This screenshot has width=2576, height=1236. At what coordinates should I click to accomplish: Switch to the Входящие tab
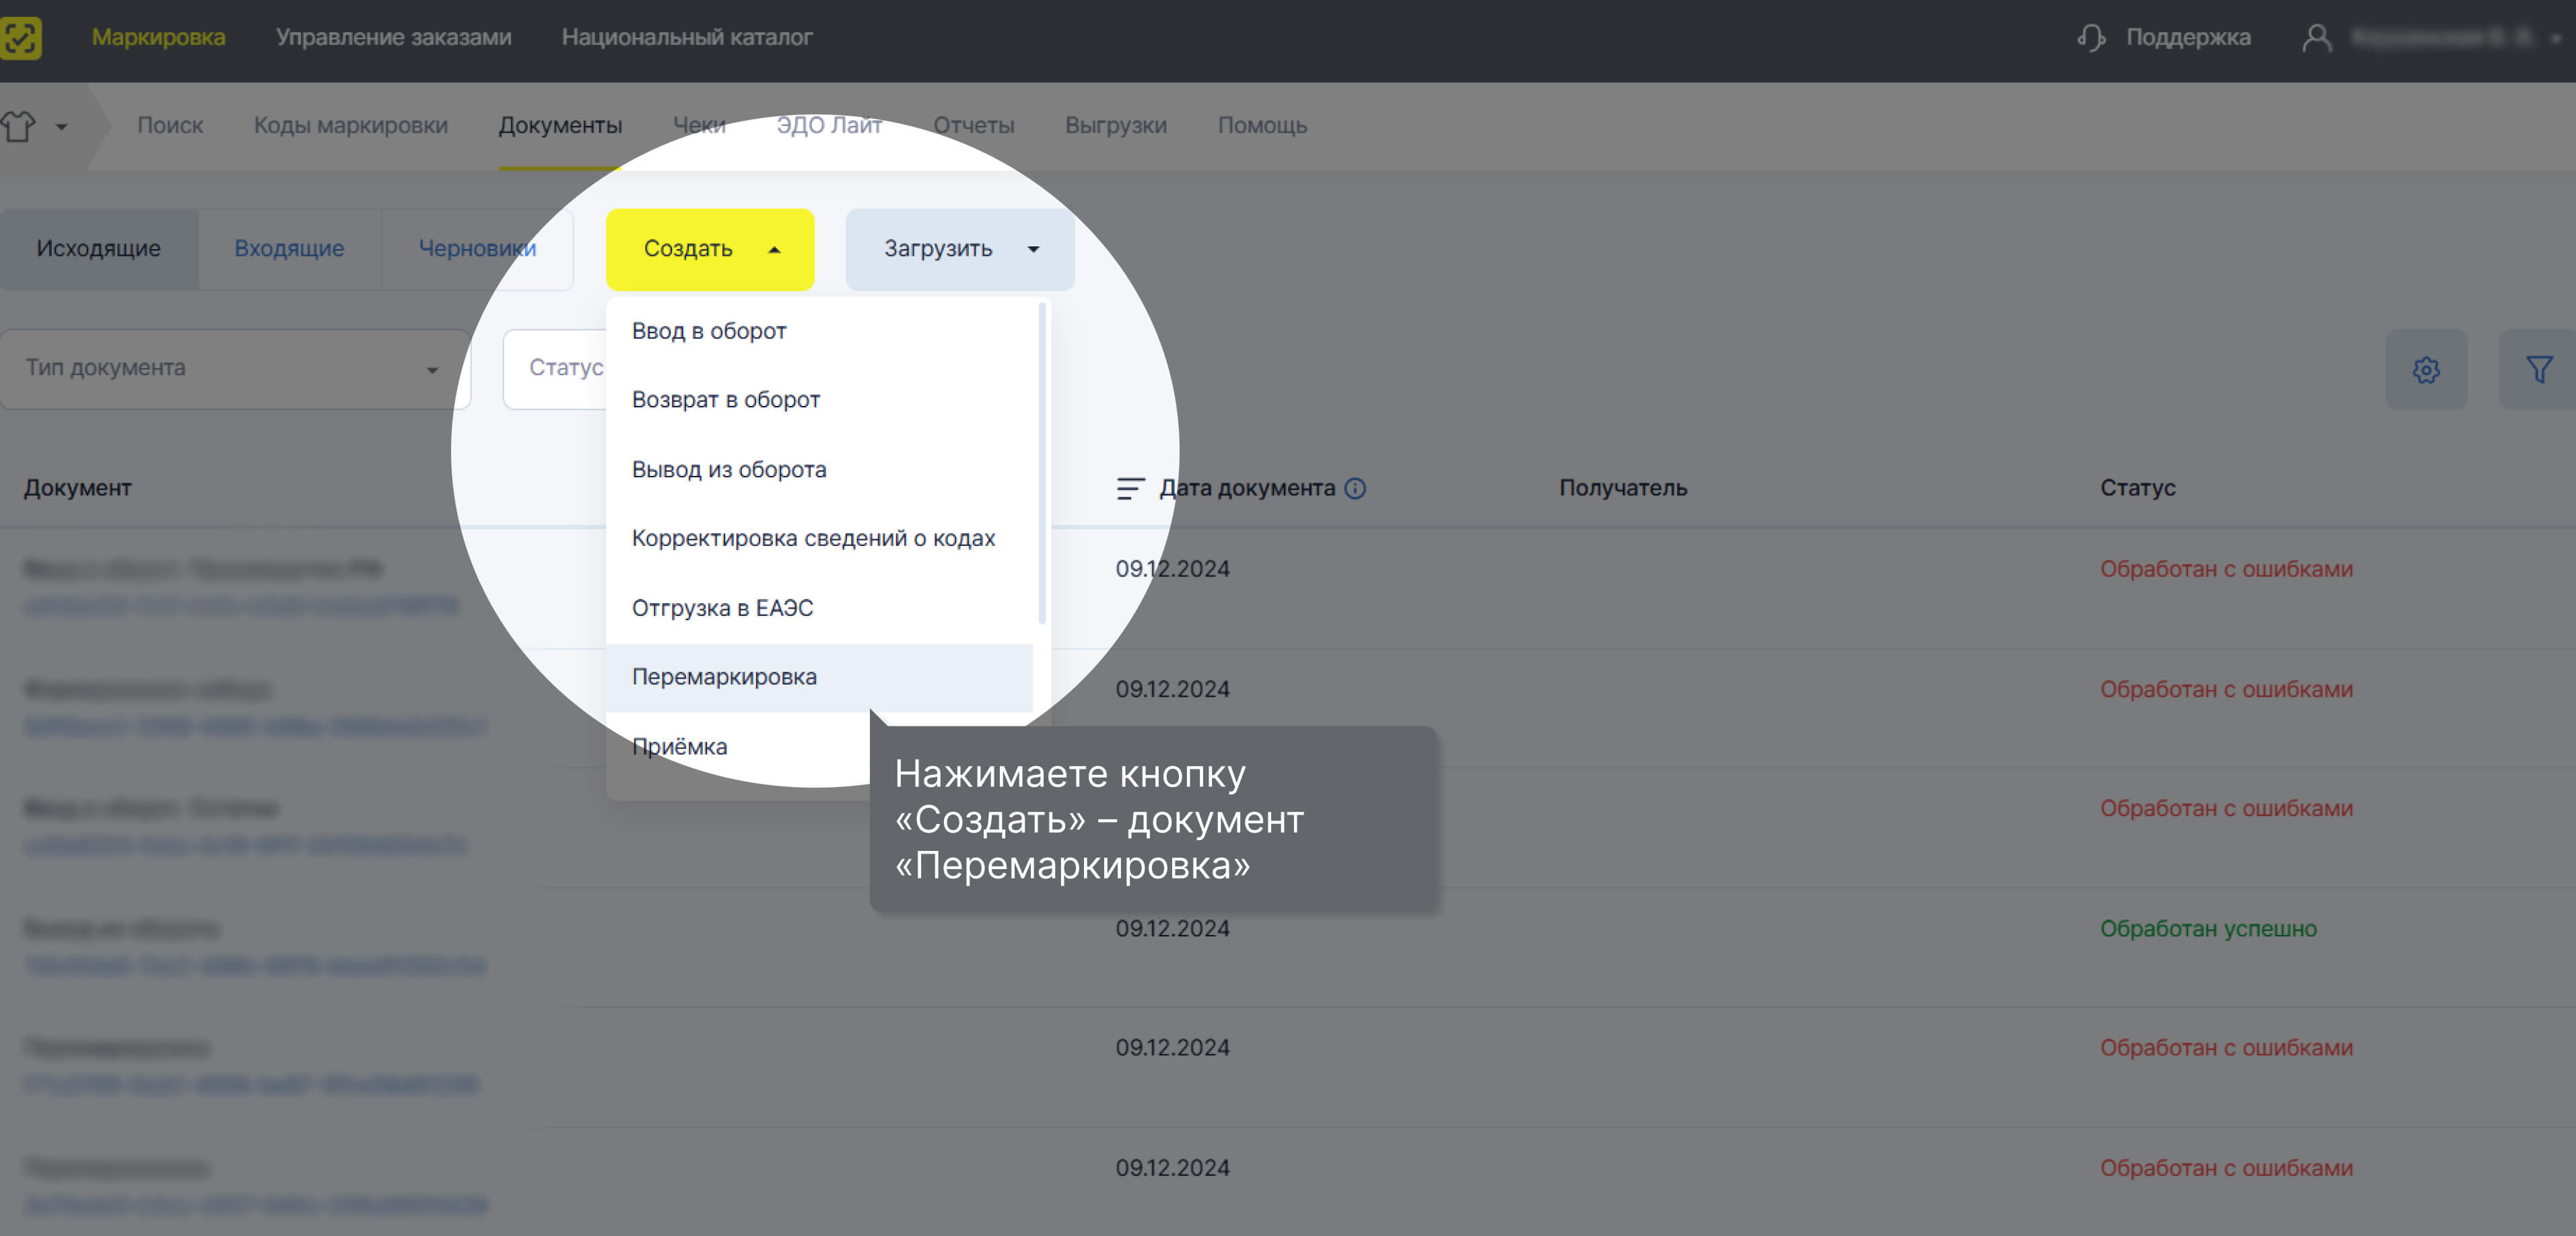coord(289,249)
